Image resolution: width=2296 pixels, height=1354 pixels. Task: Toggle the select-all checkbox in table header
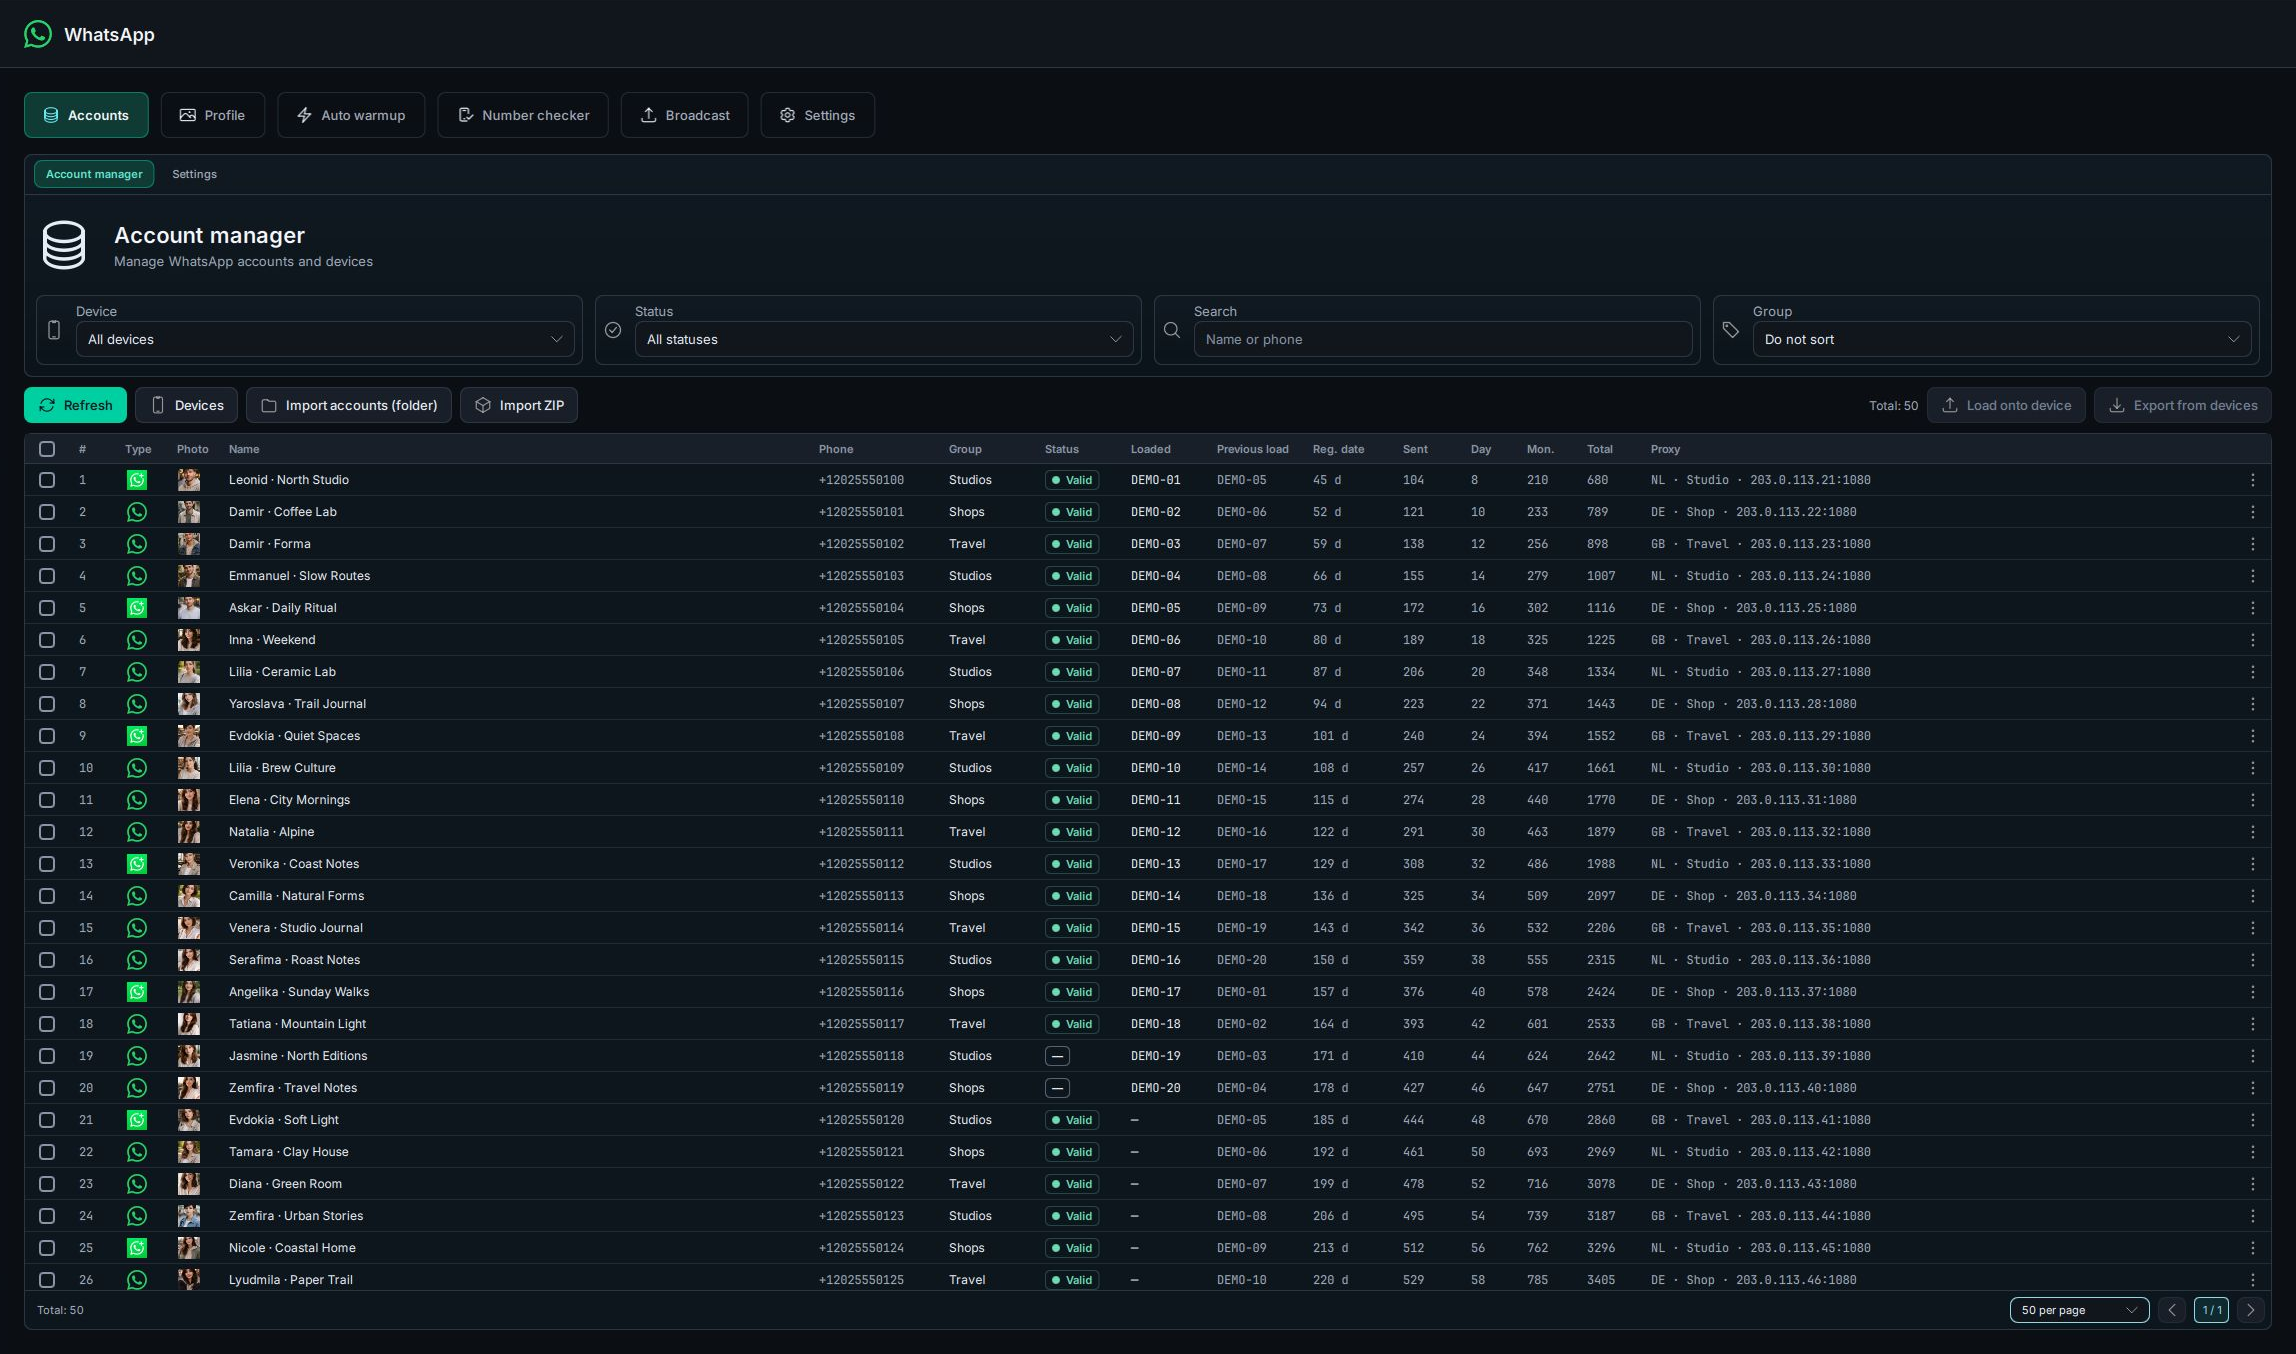click(x=47, y=449)
